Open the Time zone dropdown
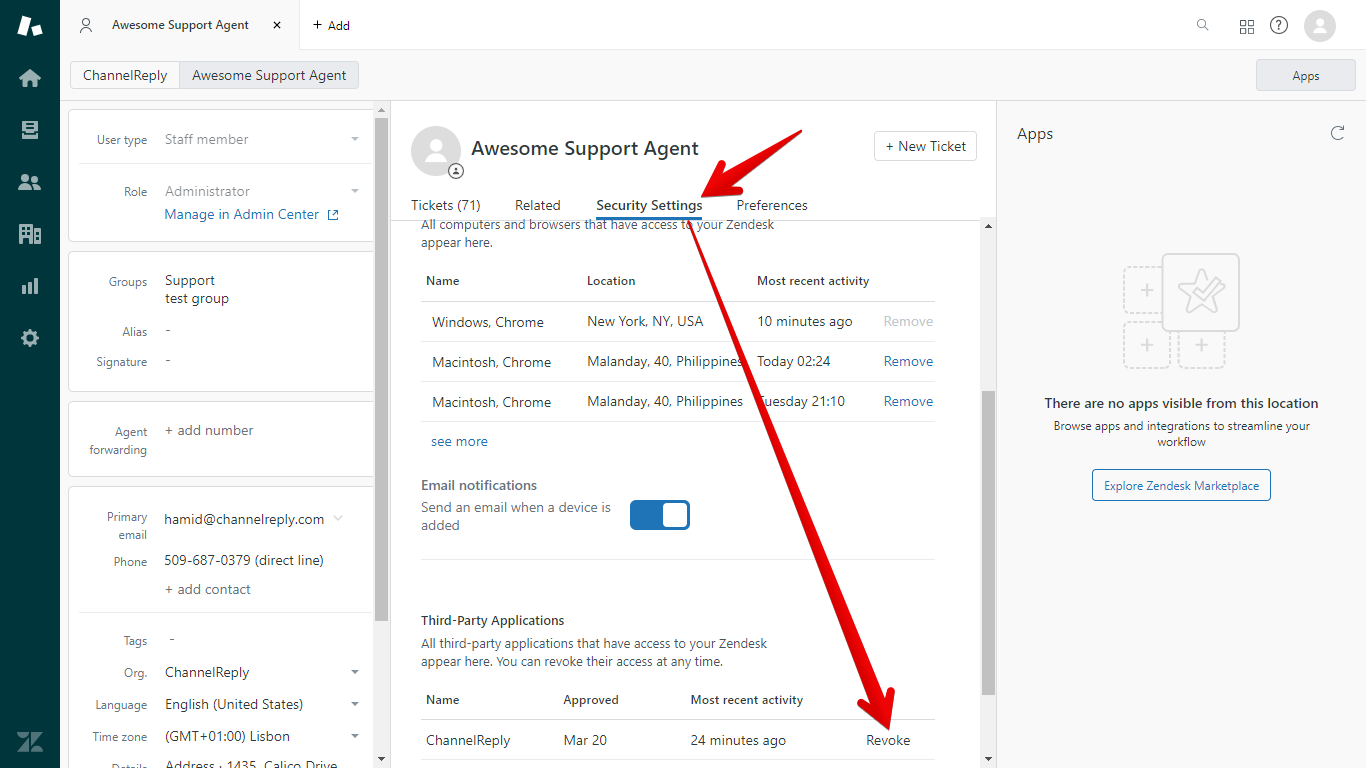 pos(355,736)
